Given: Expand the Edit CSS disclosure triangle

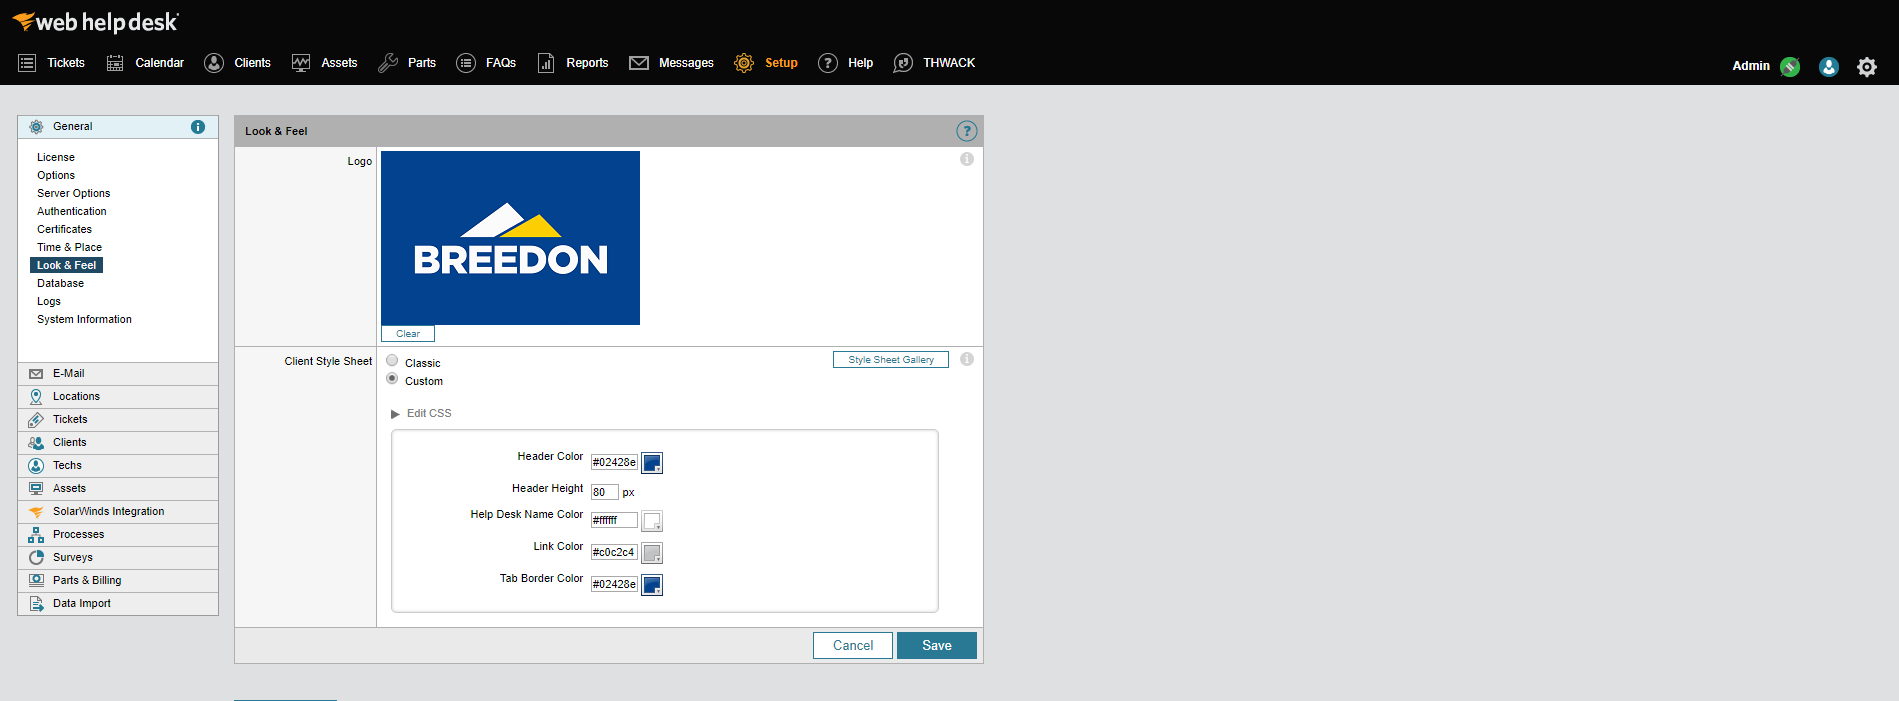Looking at the screenshot, I should [x=395, y=414].
